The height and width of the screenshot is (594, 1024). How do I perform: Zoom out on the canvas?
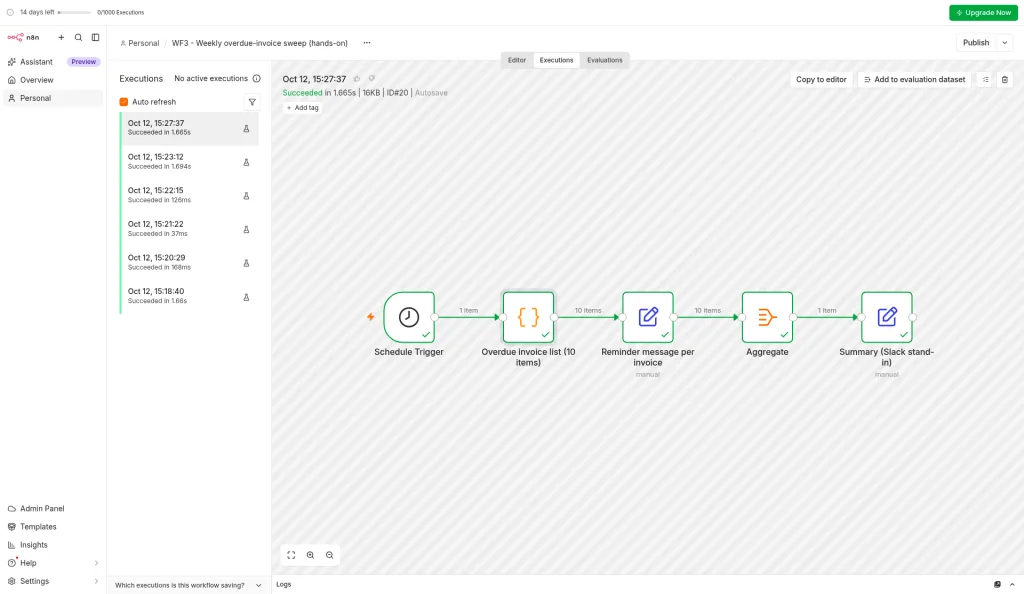pyautogui.click(x=330, y=555)
